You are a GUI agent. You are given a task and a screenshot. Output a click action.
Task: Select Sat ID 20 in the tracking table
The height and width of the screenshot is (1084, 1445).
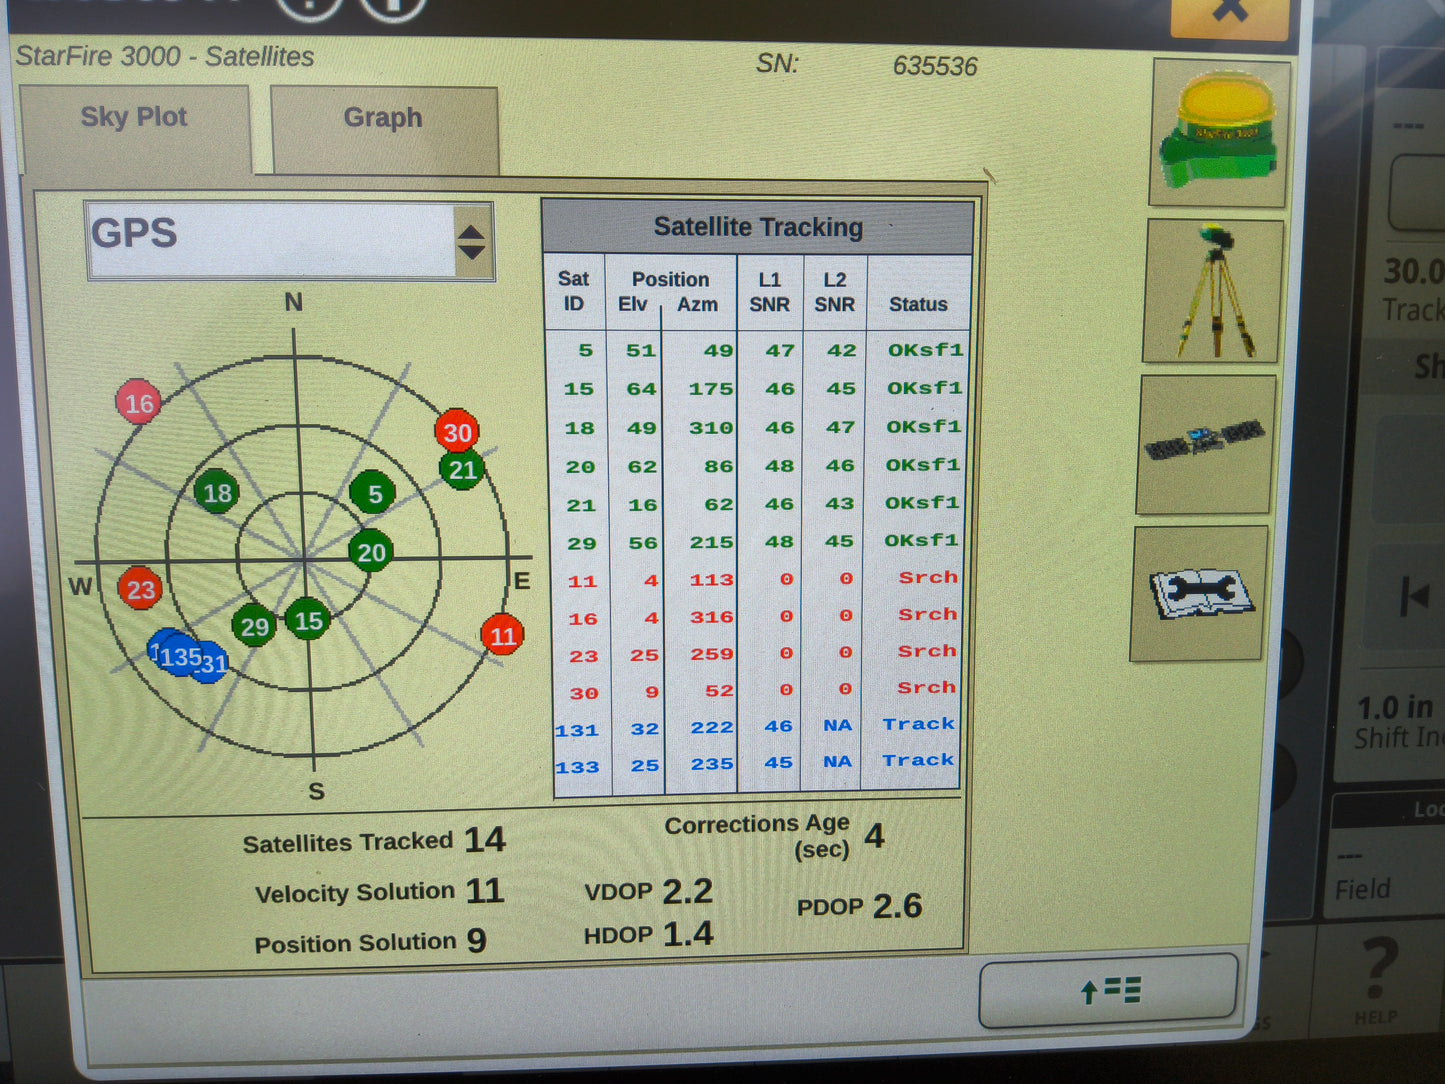pyautogui.click(x=581, y=467)
